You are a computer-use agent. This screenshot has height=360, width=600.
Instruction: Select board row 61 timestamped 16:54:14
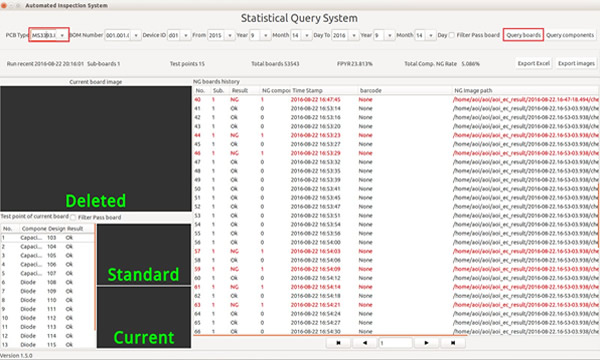point(396,287)
